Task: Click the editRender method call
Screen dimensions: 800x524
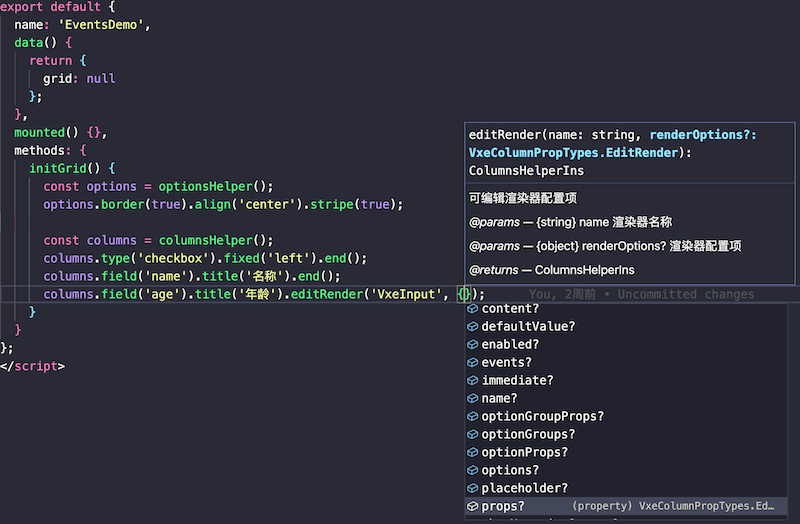Action: [x=327, y=294]
